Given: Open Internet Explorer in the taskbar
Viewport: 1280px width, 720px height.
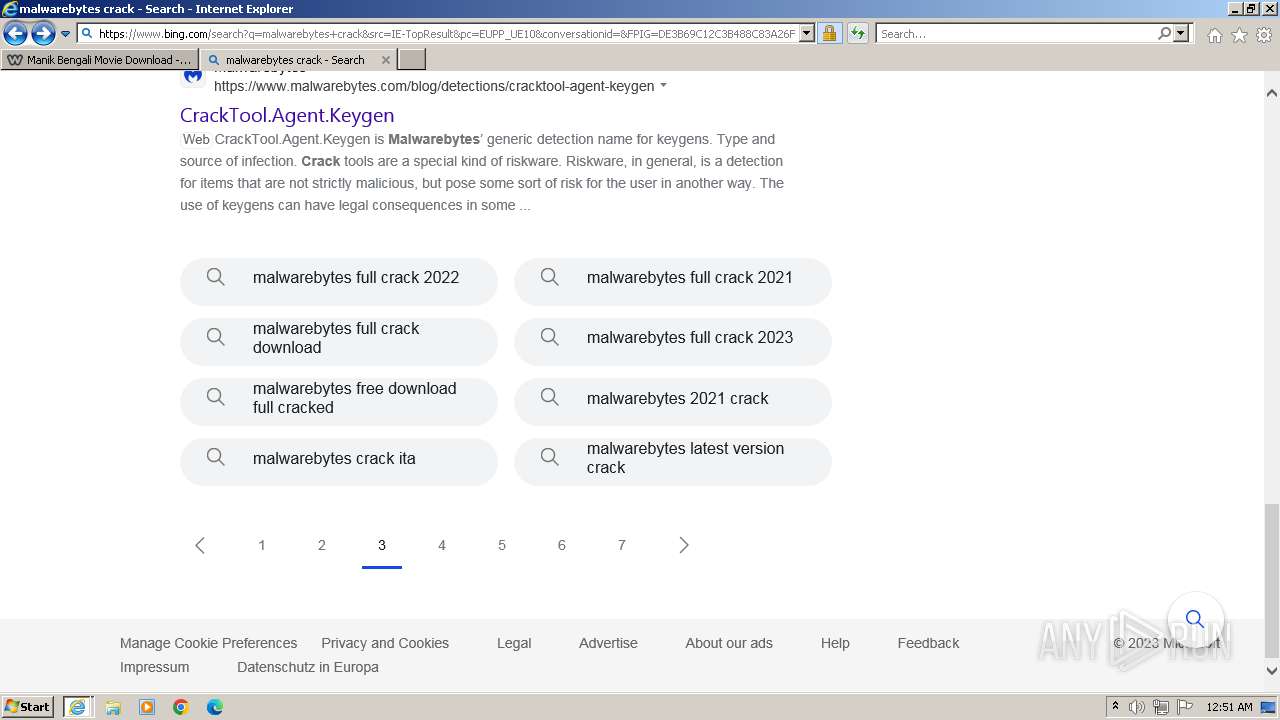Looking at the screenshot, I should [x=78, y=707].
